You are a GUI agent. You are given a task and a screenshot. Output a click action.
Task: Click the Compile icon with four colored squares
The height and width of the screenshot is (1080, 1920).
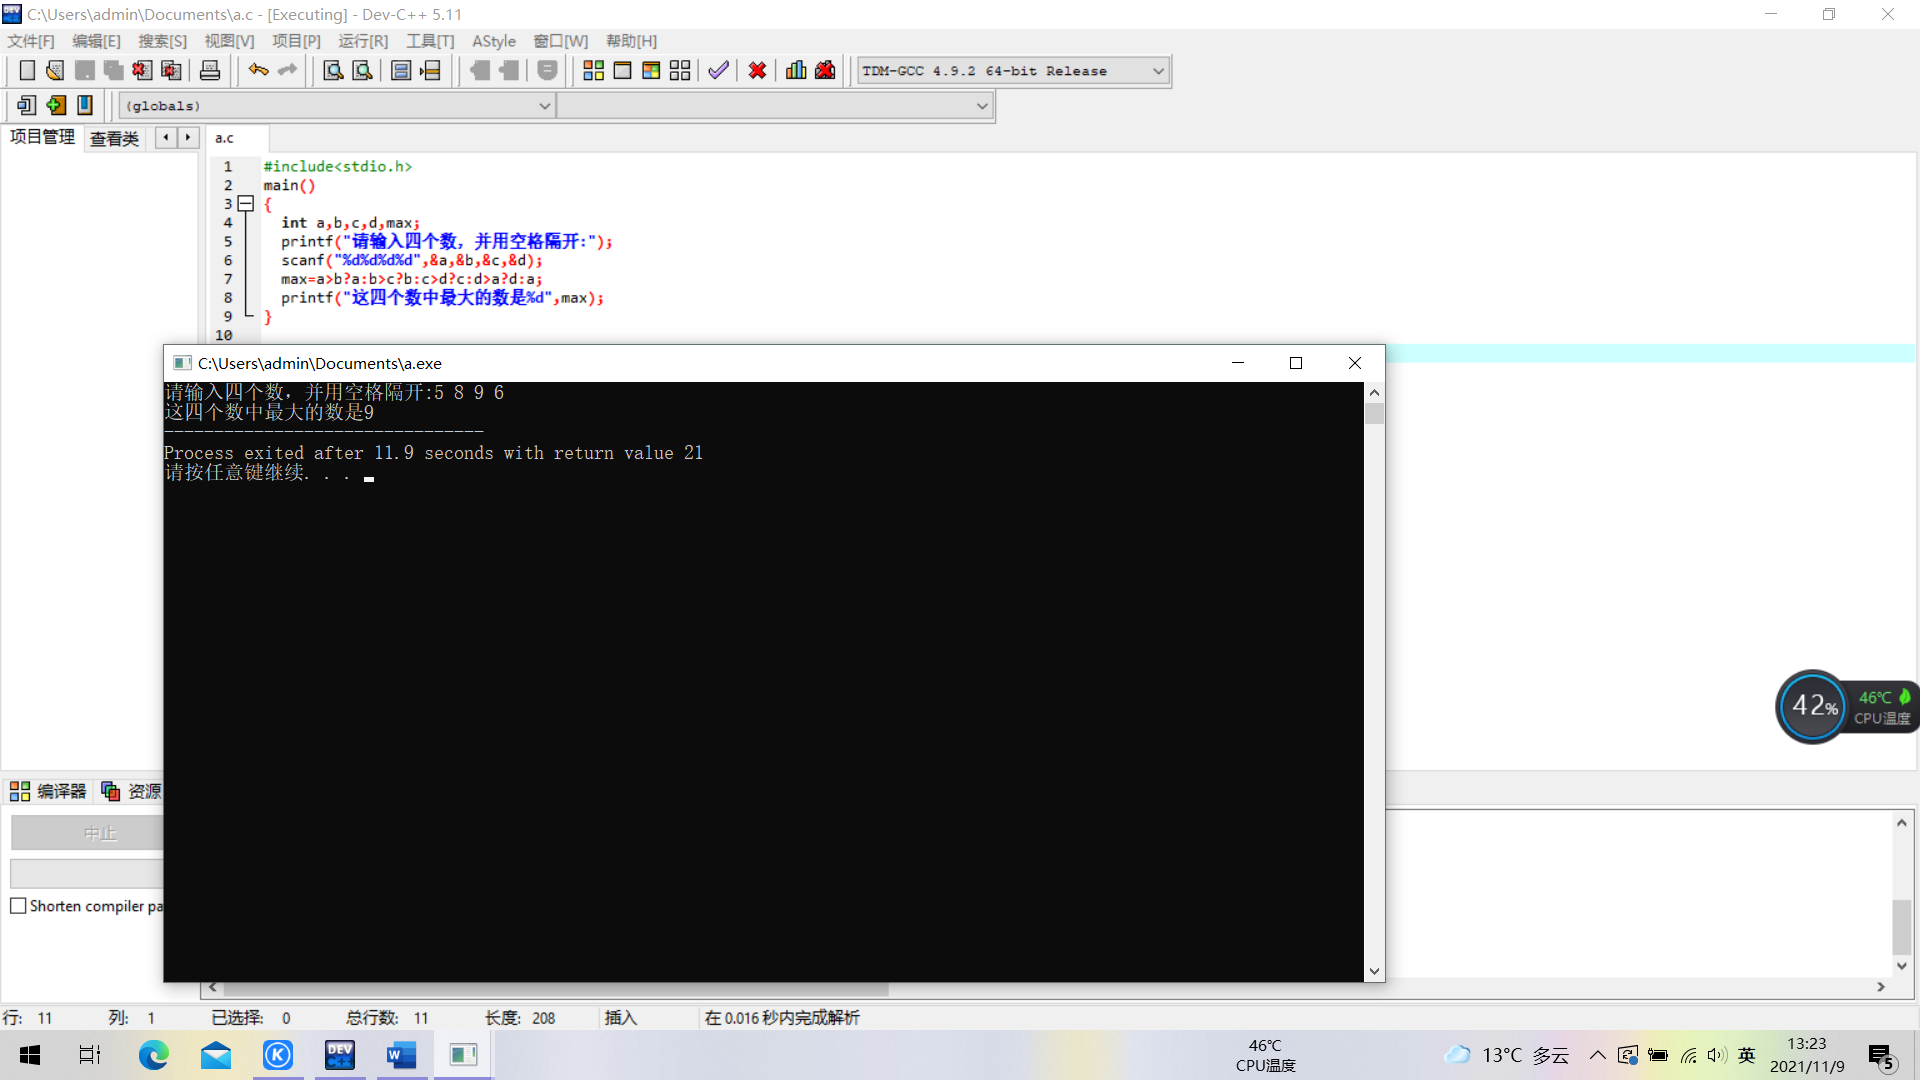[x=593, y=70]
